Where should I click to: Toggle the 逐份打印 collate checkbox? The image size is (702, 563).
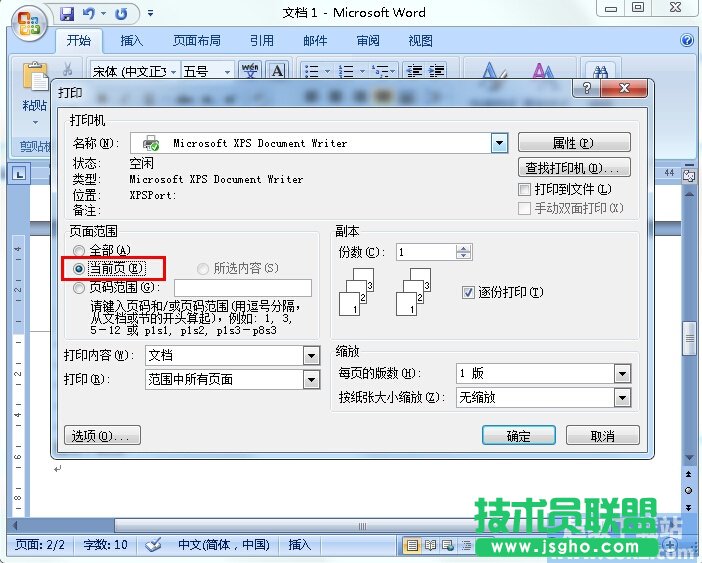(468, 292)
